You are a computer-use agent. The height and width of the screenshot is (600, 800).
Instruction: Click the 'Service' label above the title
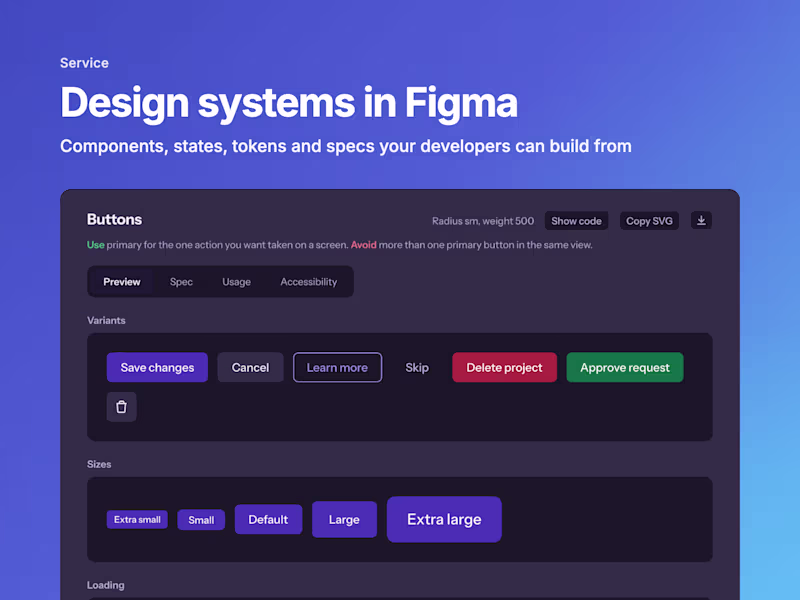coord(84,63)
